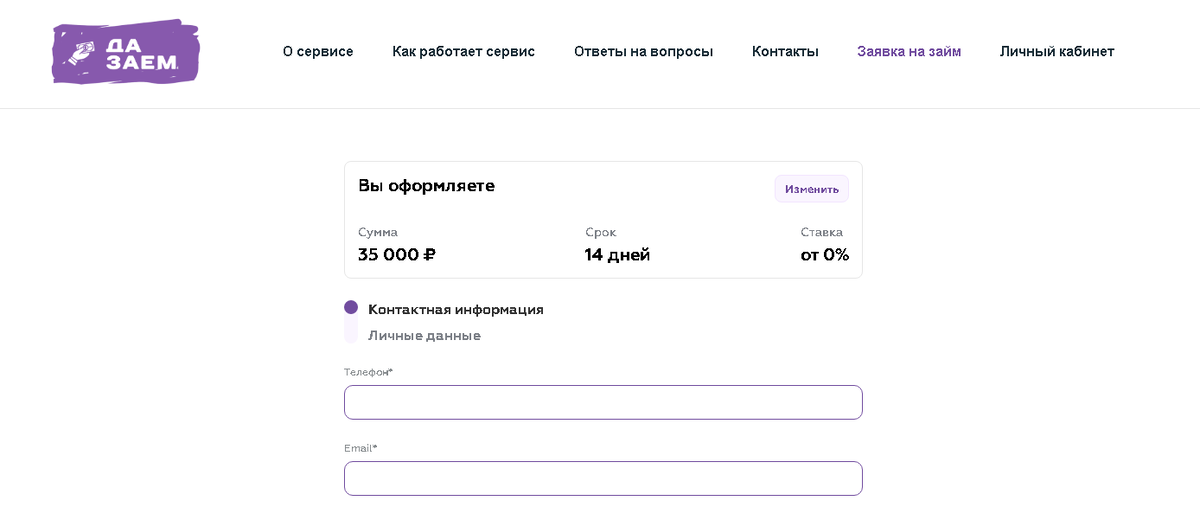
Task: Switch to the Личные данные step
Action: coord(424,335)
